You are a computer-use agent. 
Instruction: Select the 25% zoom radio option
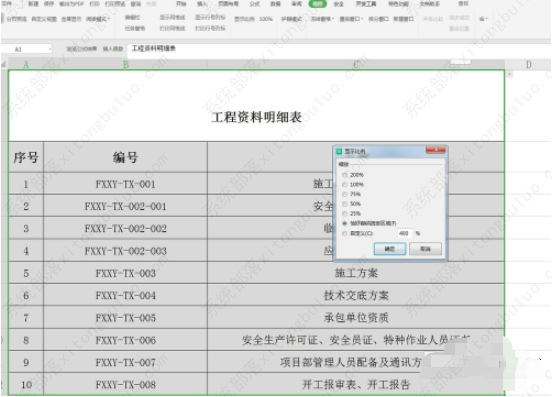[351, 214]
